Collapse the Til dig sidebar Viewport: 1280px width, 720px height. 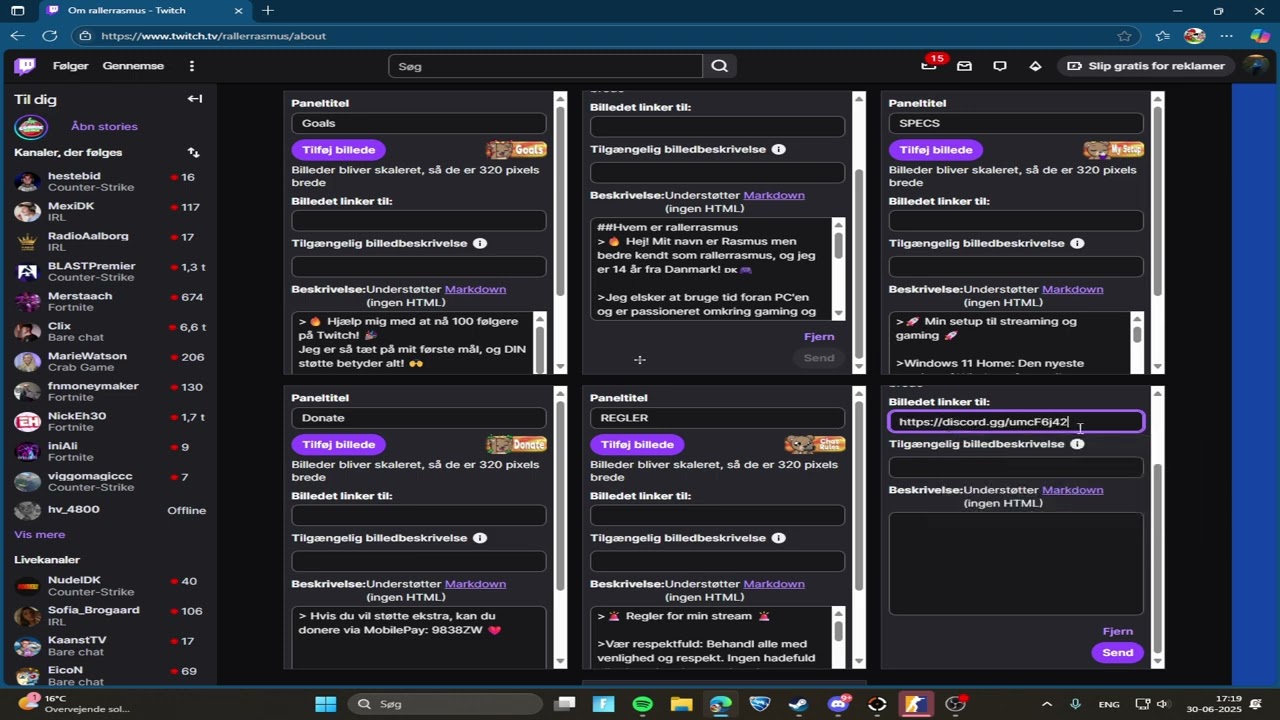pos(195,99)
